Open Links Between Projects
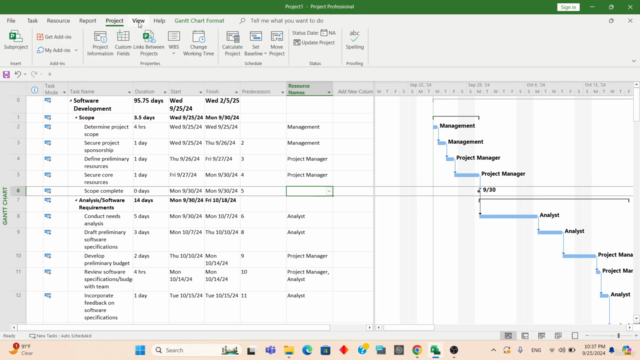Viewport: 640px width, 360px height. [x=149, y=43]
